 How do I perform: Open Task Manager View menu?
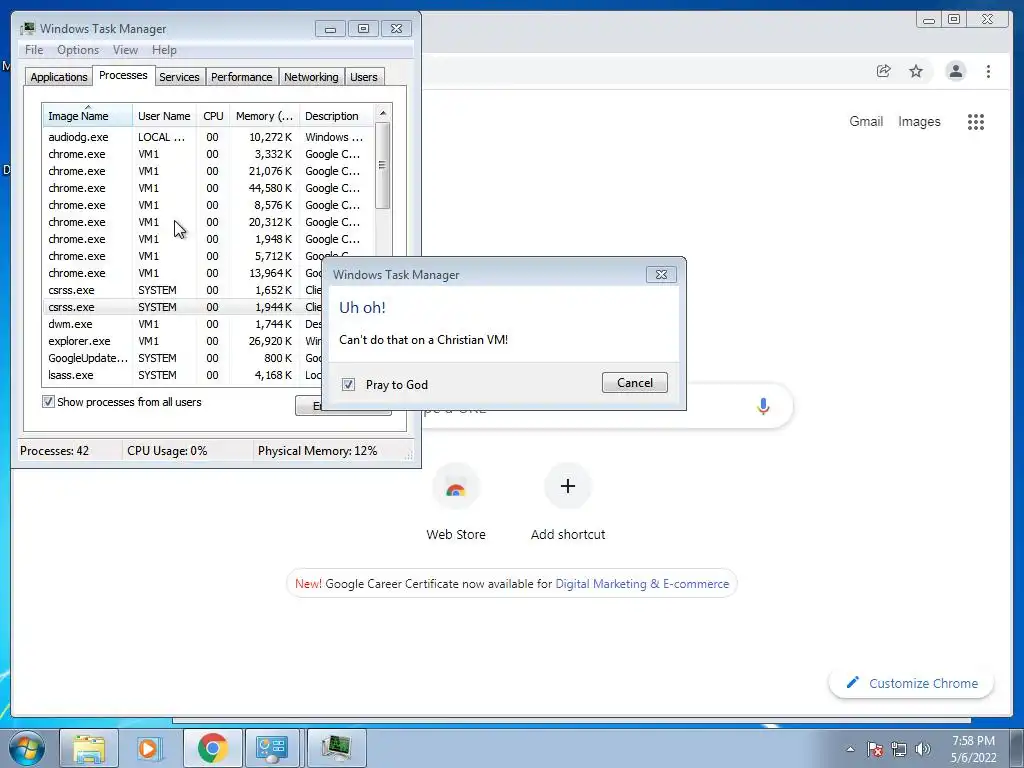coord(125,50)
